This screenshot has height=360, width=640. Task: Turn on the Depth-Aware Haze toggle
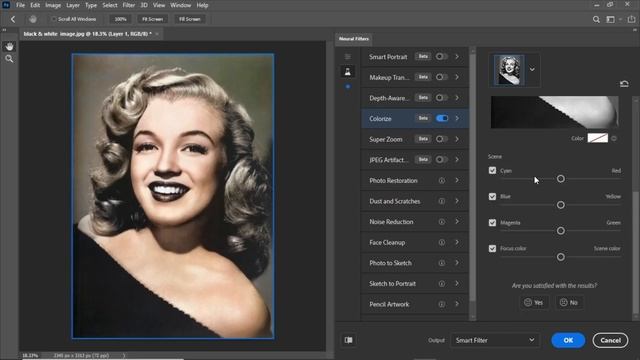[442, 98]
